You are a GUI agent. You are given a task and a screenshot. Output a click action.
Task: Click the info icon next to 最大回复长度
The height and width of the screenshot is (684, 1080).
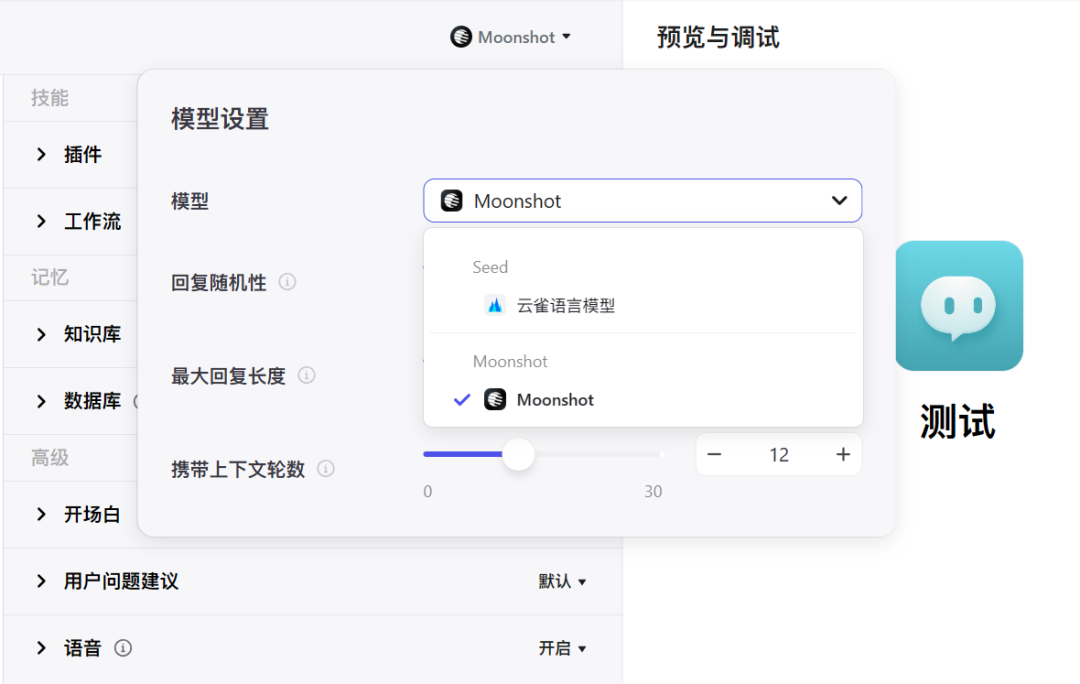click(x=307, y=375)
